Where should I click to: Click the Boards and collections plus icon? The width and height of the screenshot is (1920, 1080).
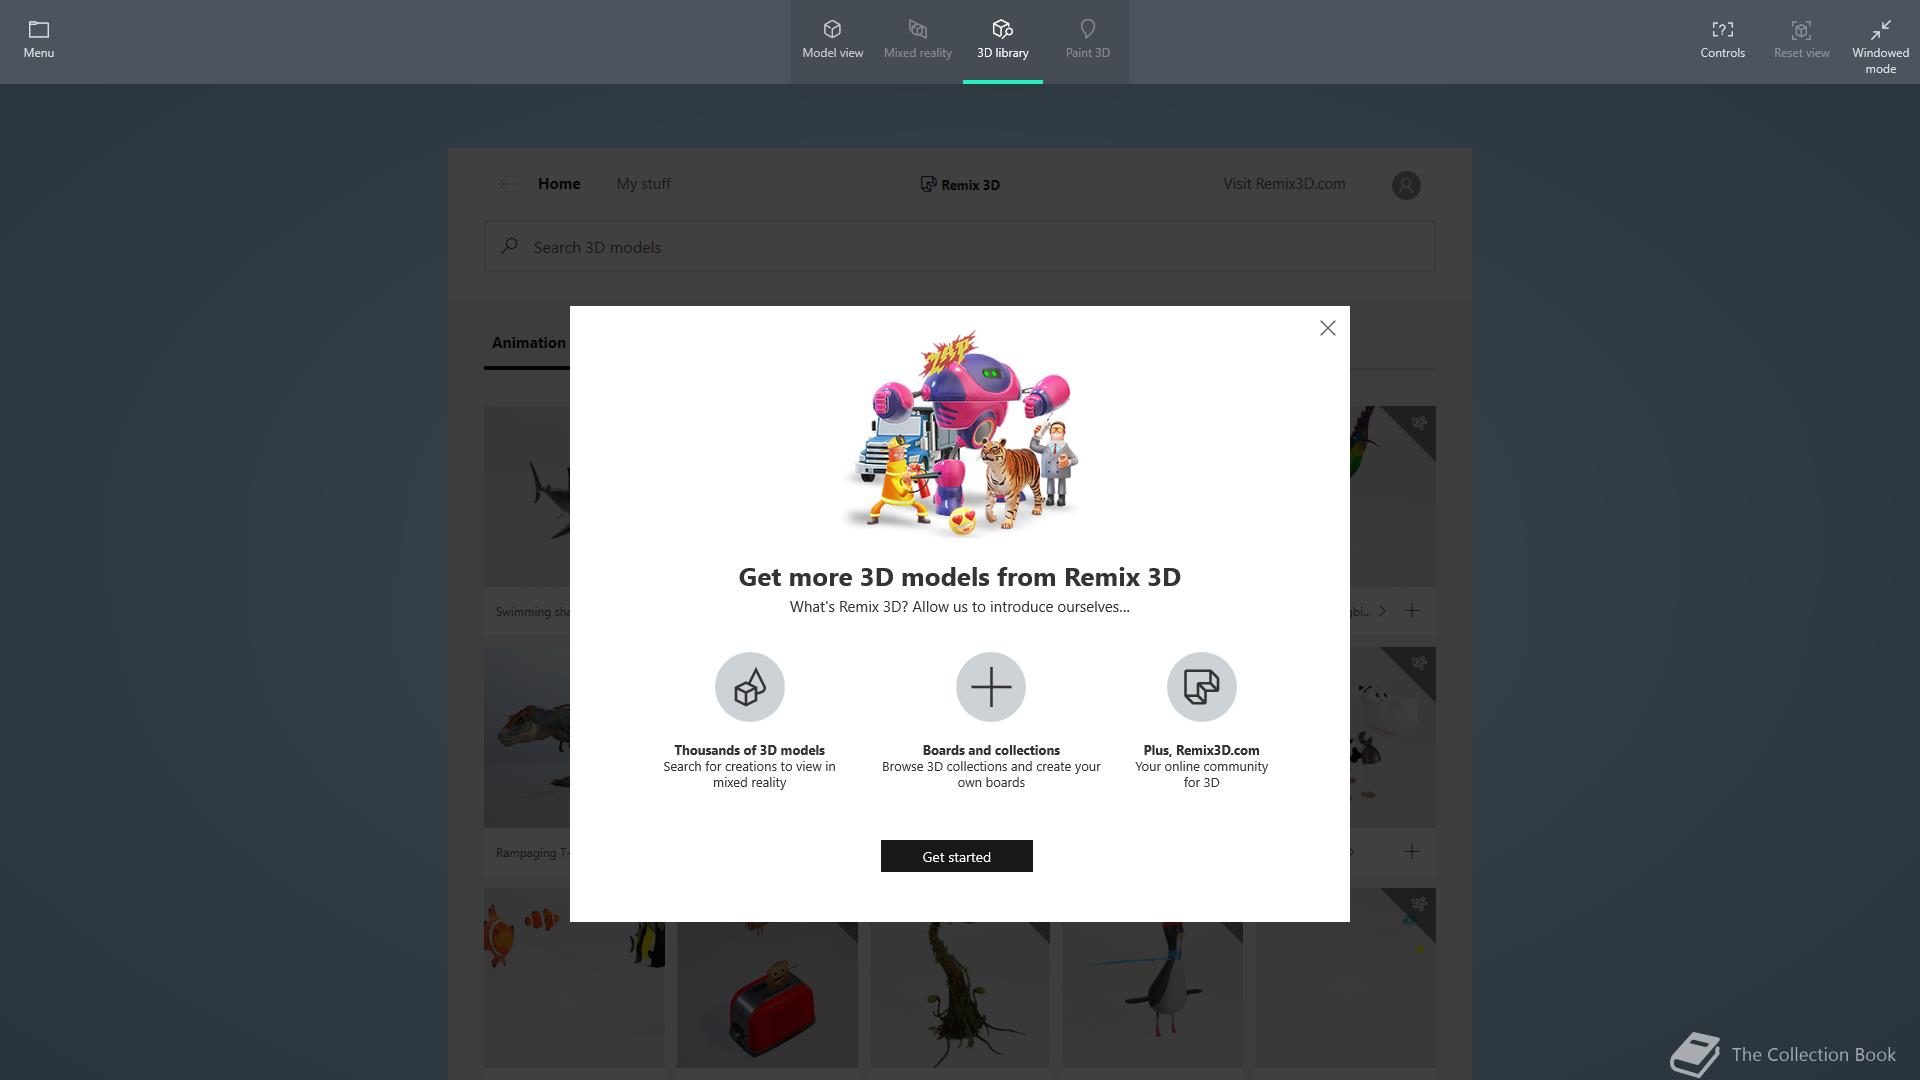coord(990,687)
